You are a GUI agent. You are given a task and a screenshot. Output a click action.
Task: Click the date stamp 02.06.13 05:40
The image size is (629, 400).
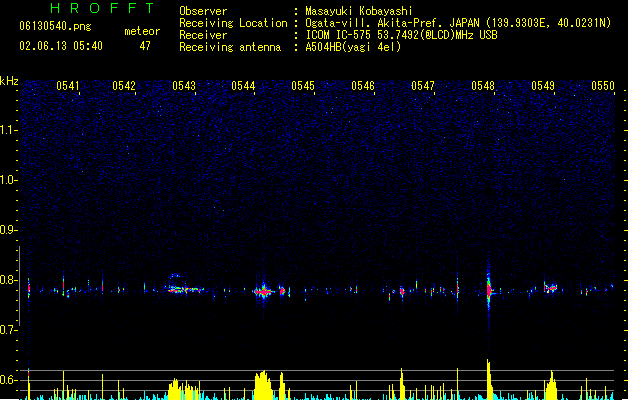point(61,46)
